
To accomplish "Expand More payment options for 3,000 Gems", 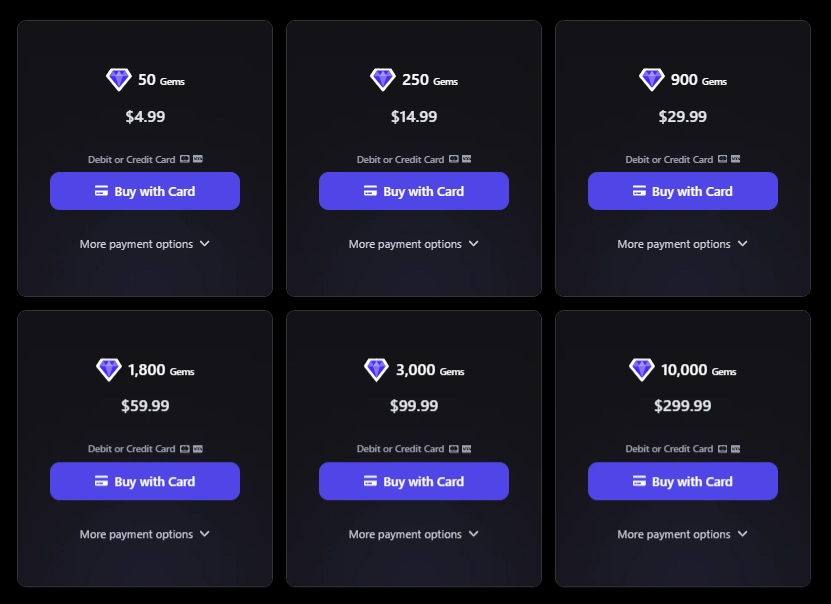I will tap(414, 534).
